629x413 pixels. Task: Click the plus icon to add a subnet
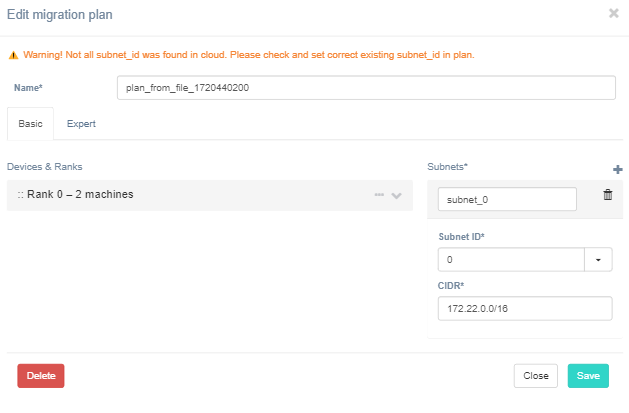(617, 170)
